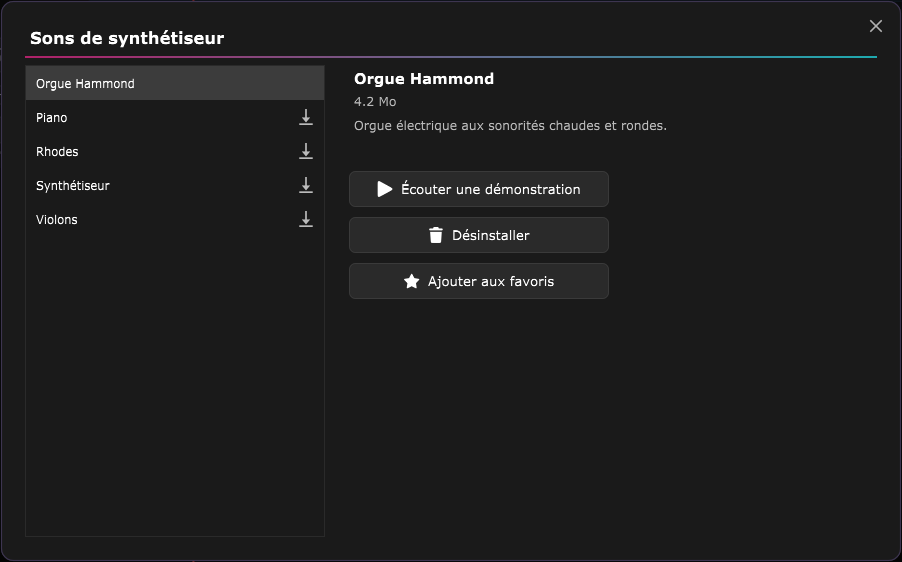This screenshot has height=562, width=902.
Task: Click the Orgue Hammond details heading
Action: pos(424,79)
